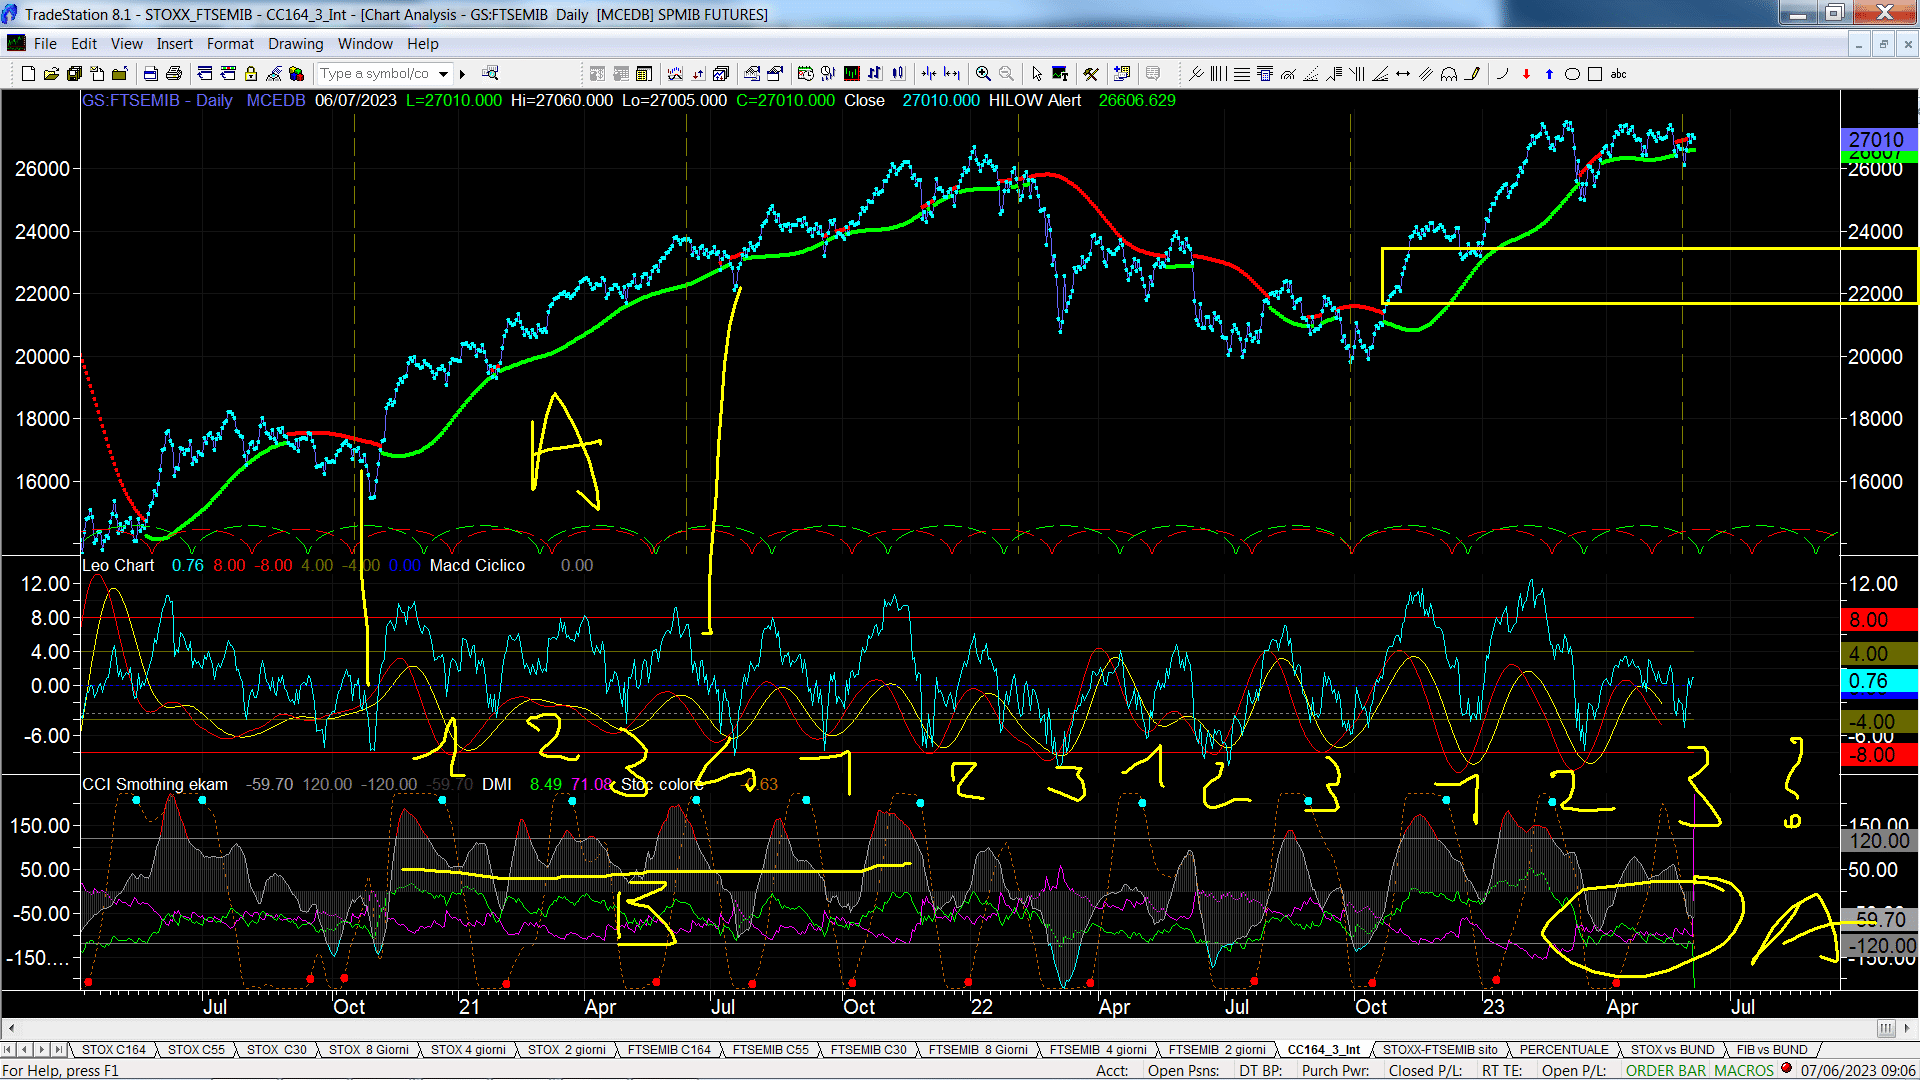The height and width of the screenshot is (1080, 1920).
Task: Click the Leo Chart indicator label
Action: 118,565
